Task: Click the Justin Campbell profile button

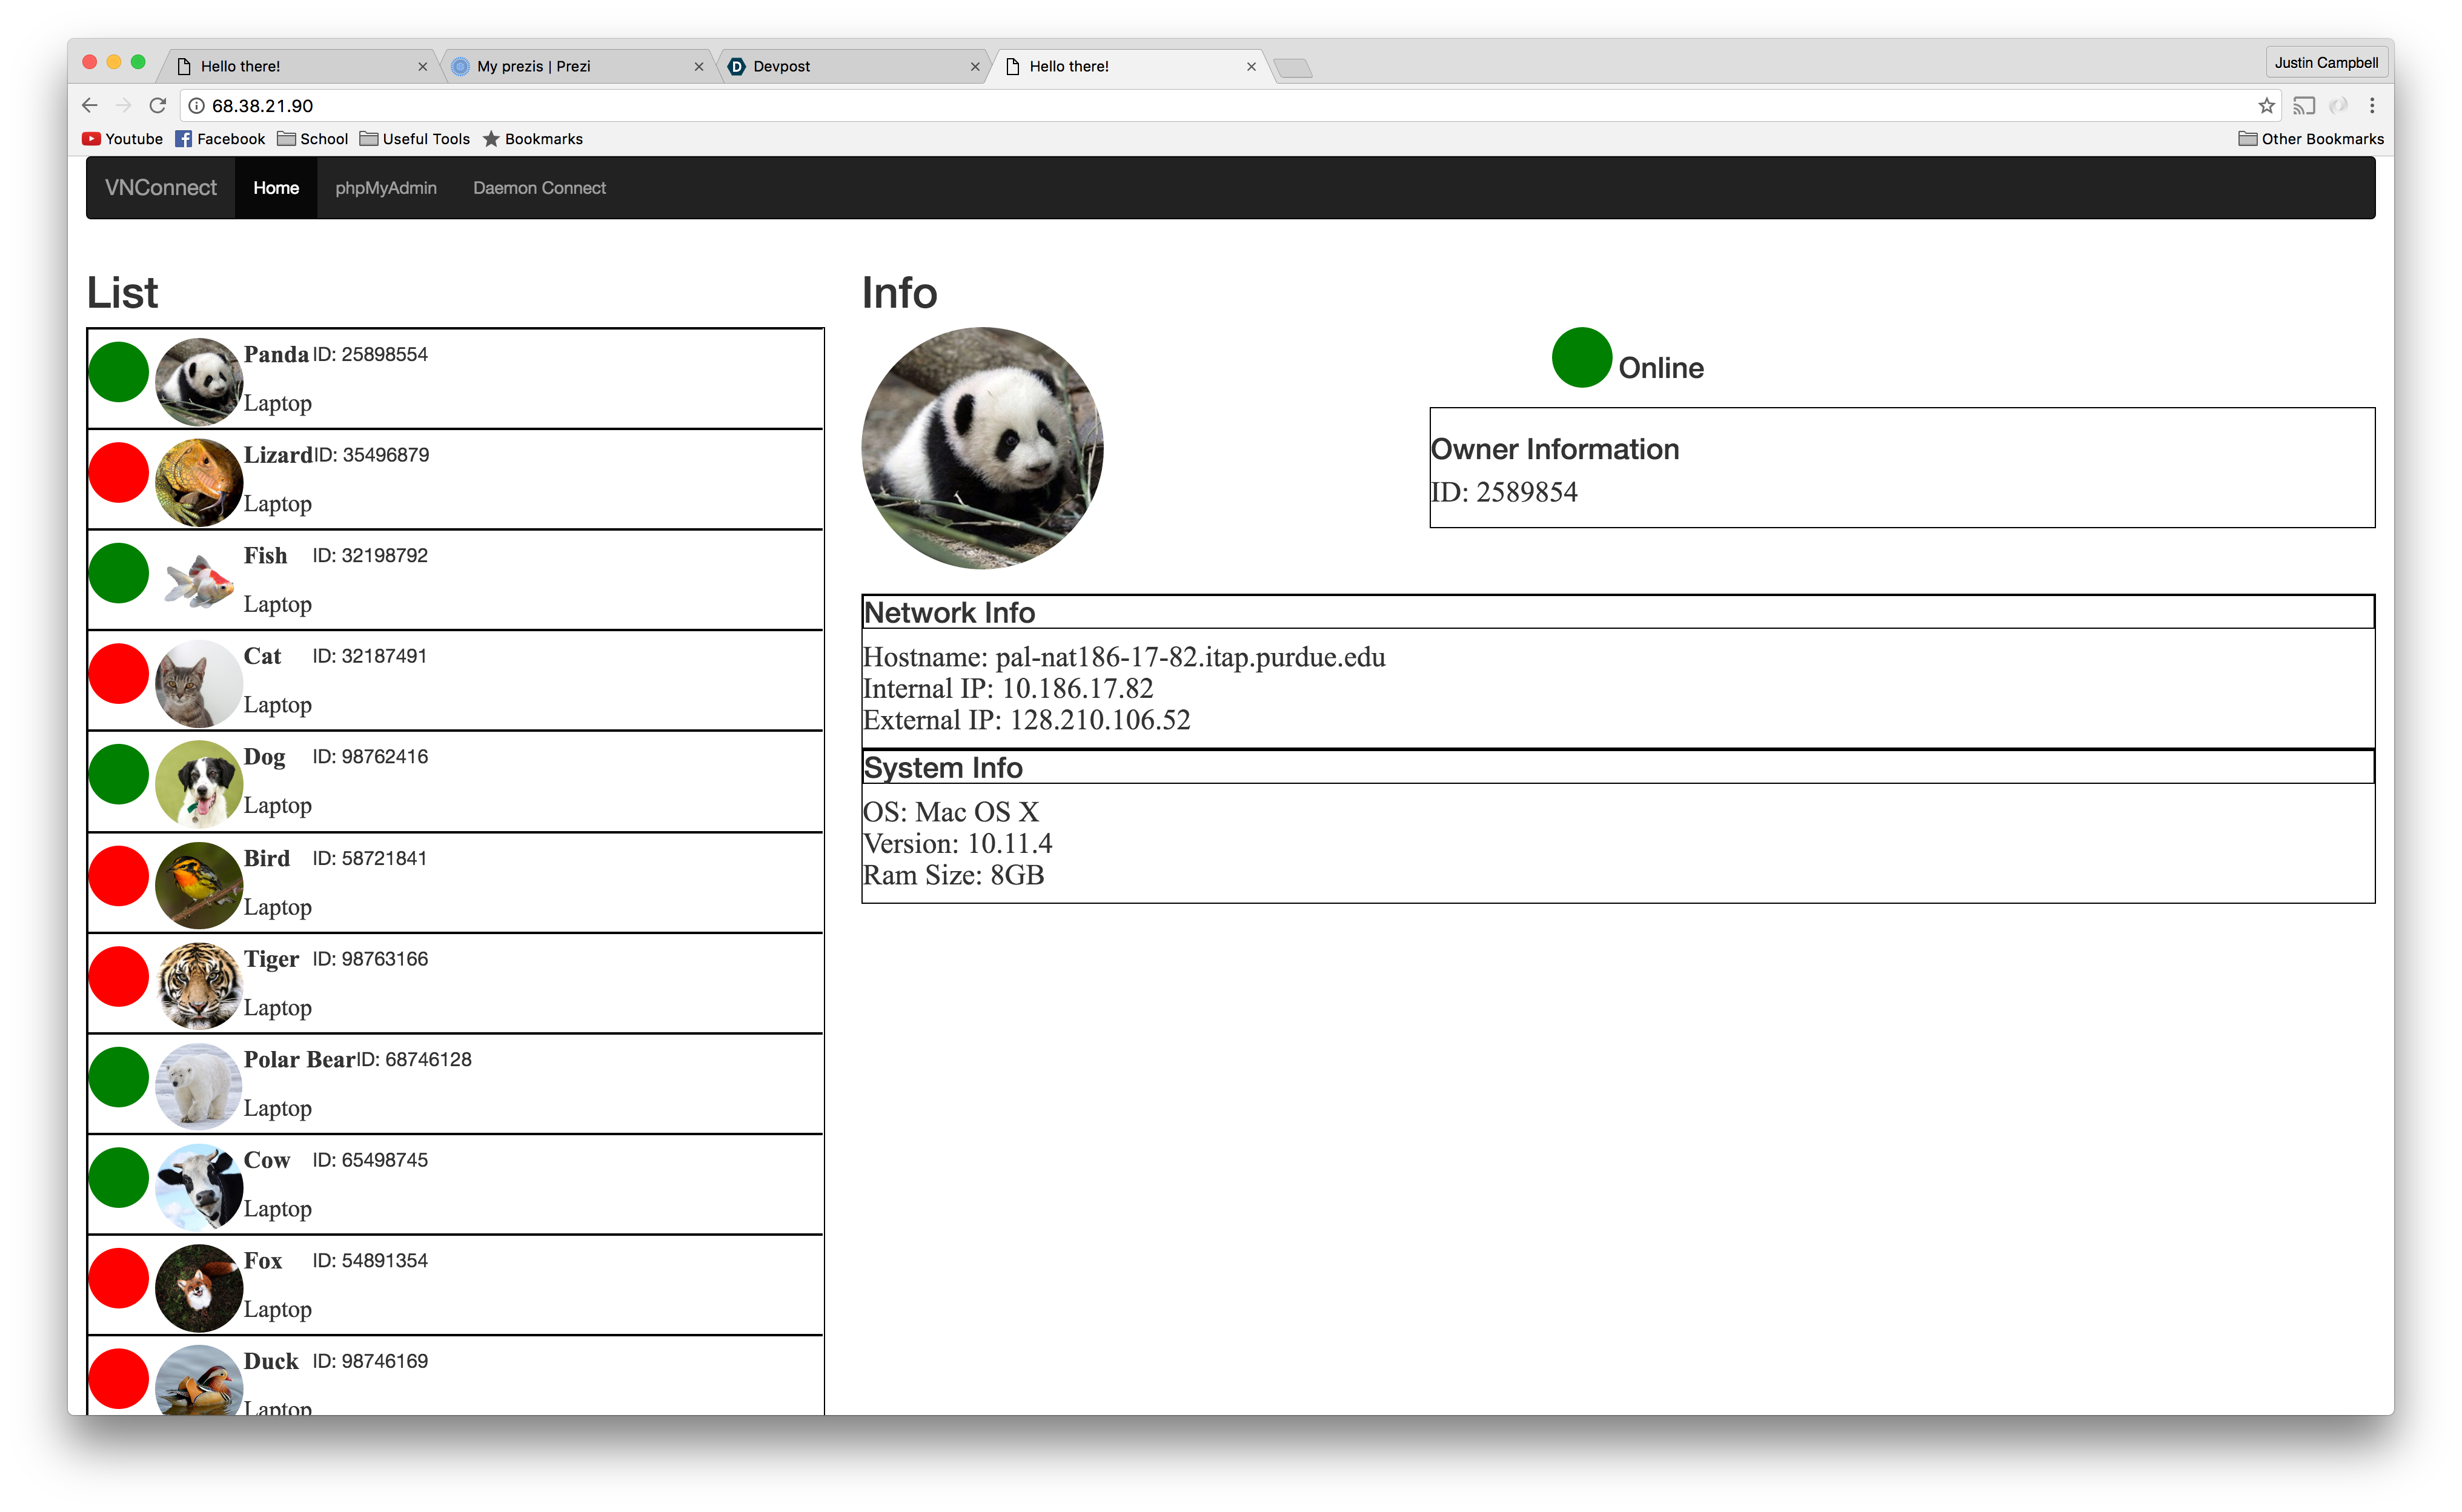Action: [x=2326, y=62]
